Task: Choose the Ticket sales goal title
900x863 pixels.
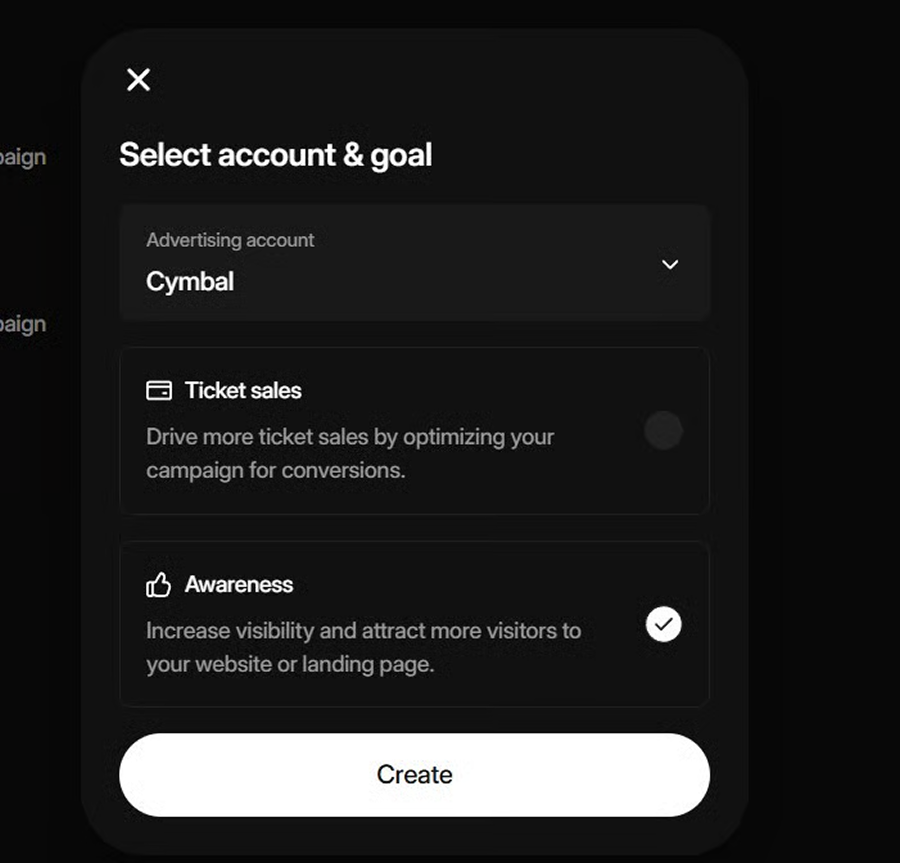Action: click(243, 390)
